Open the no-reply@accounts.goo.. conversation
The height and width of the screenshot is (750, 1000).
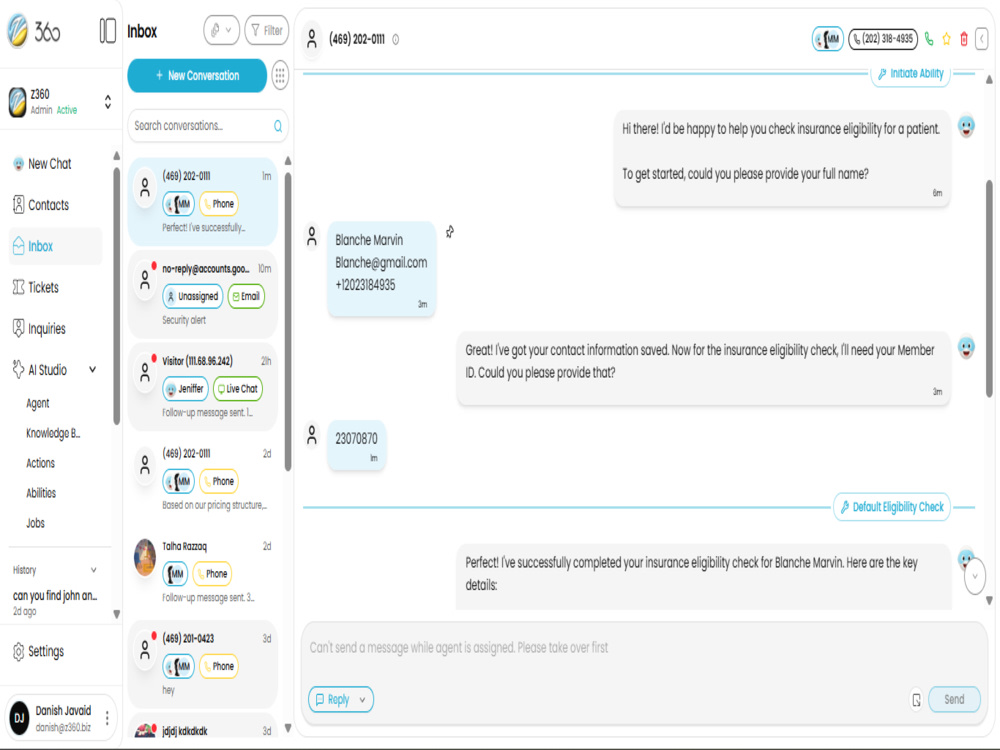point(203,294)
